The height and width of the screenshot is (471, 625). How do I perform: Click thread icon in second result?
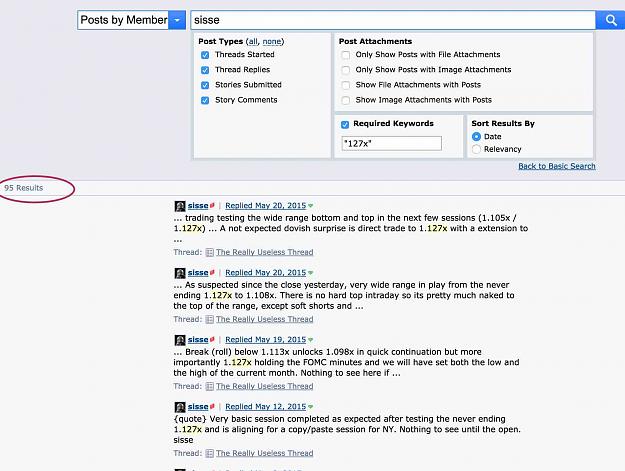tap(210, 319)
